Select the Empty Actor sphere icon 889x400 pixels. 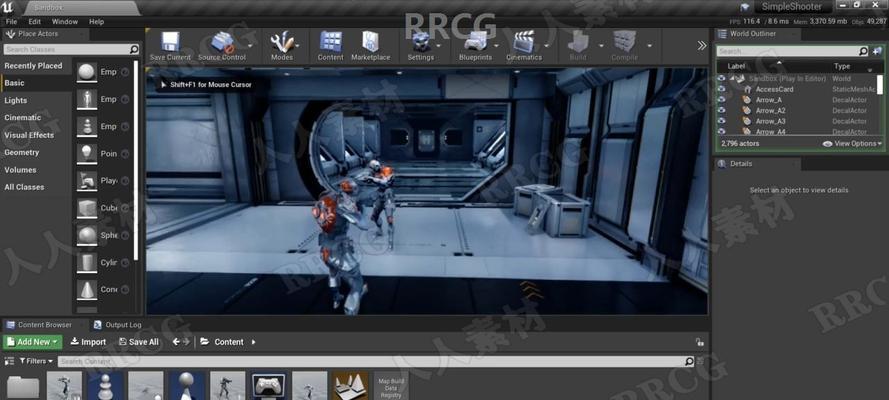[x=87, y=72]
